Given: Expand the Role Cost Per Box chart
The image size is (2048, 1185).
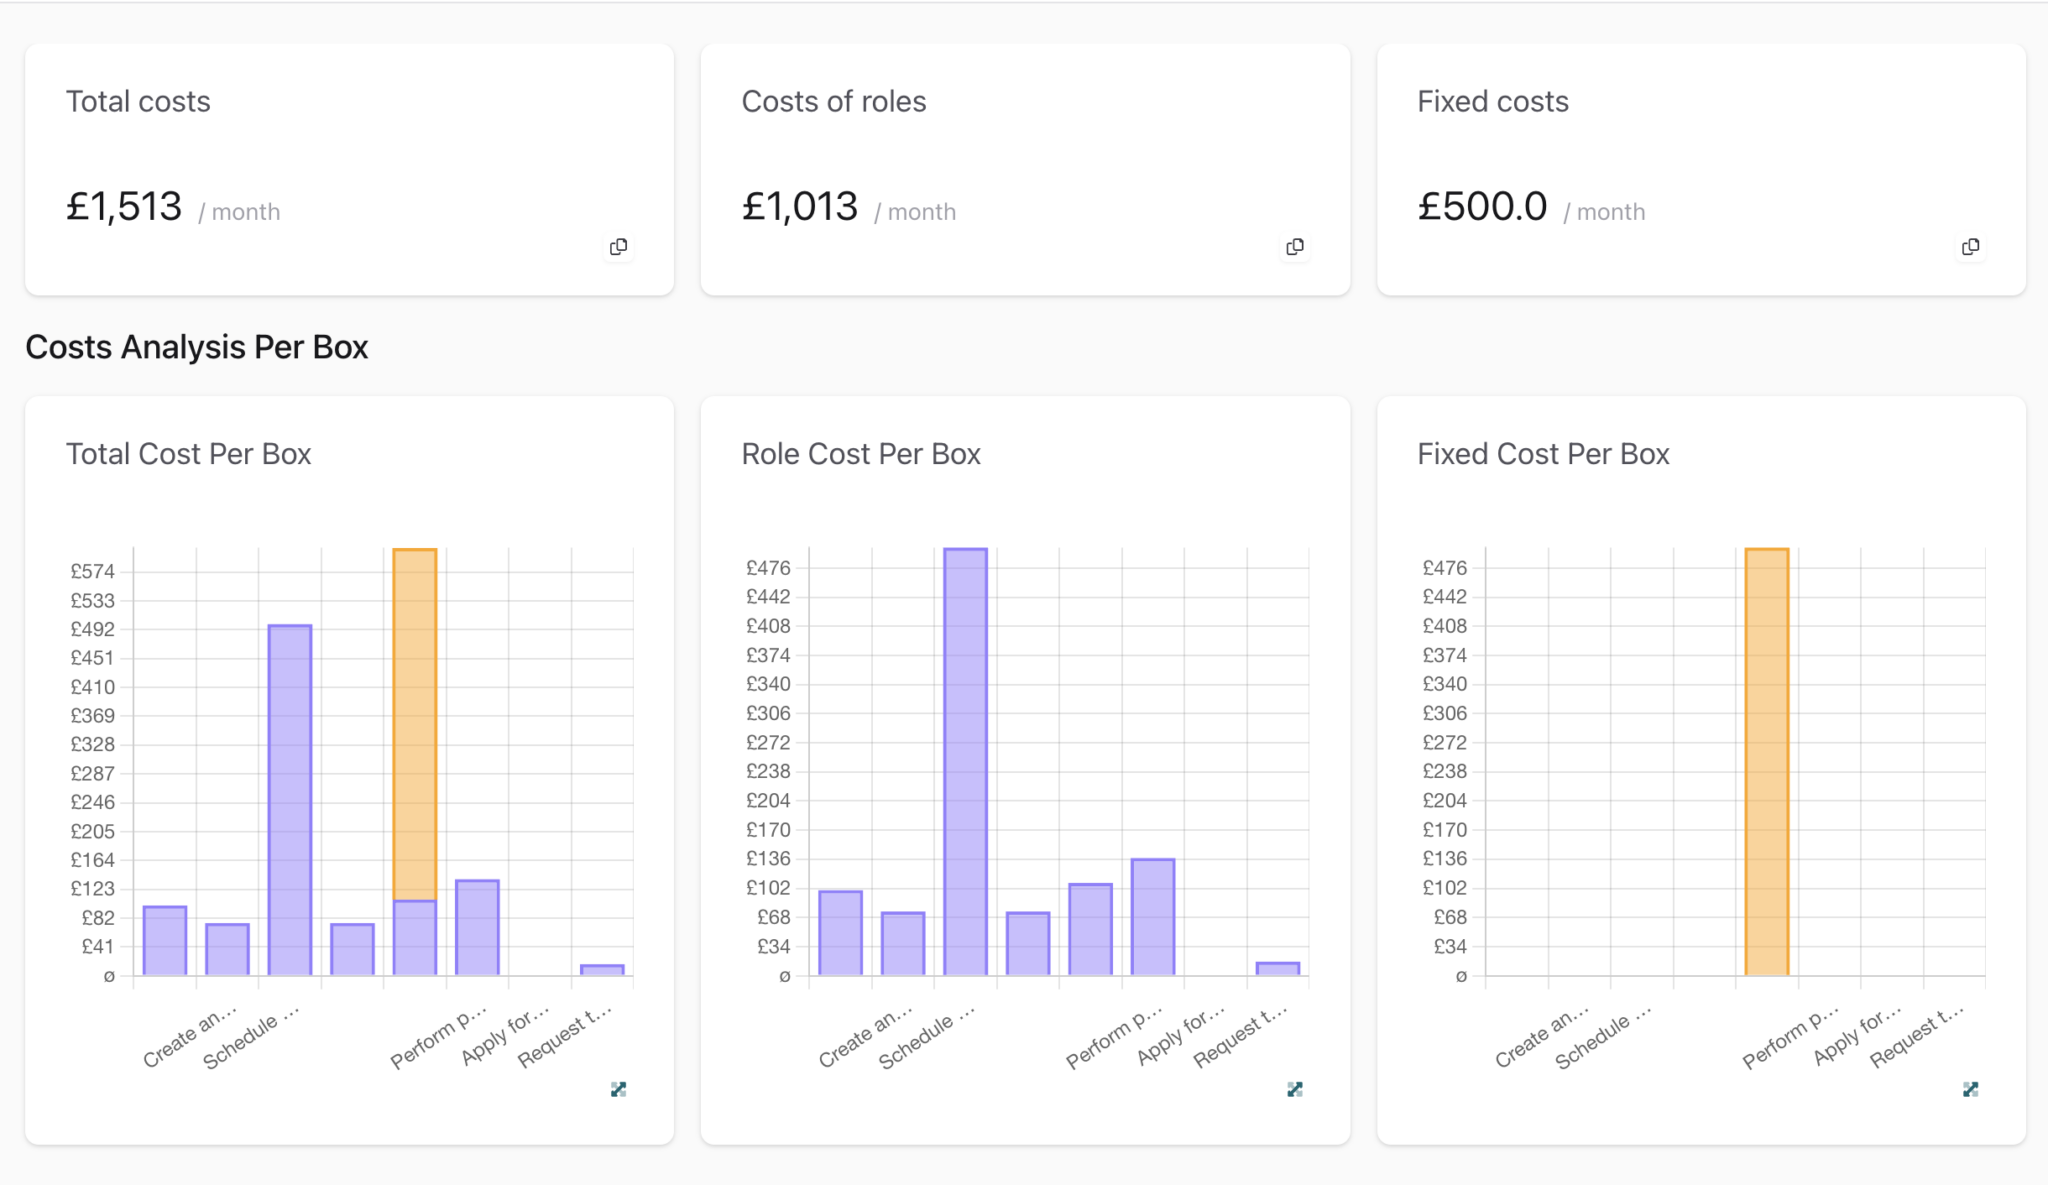Looking at the screenshot, I should [1294, 1089].
